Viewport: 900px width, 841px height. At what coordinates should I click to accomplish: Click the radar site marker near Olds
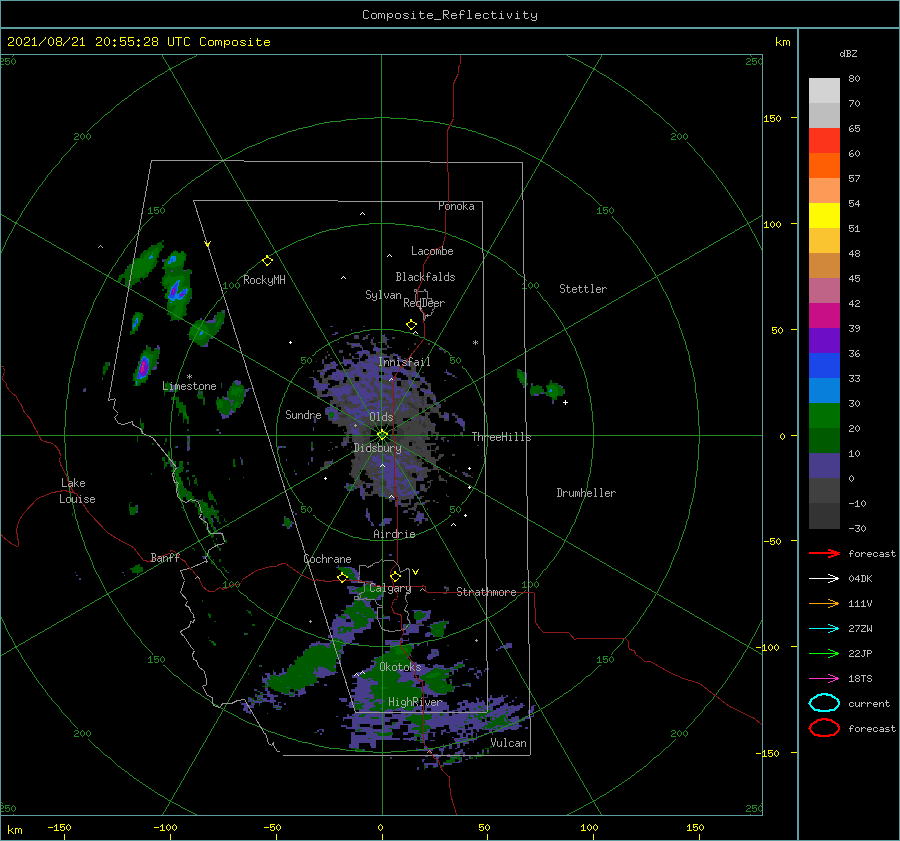382,435
